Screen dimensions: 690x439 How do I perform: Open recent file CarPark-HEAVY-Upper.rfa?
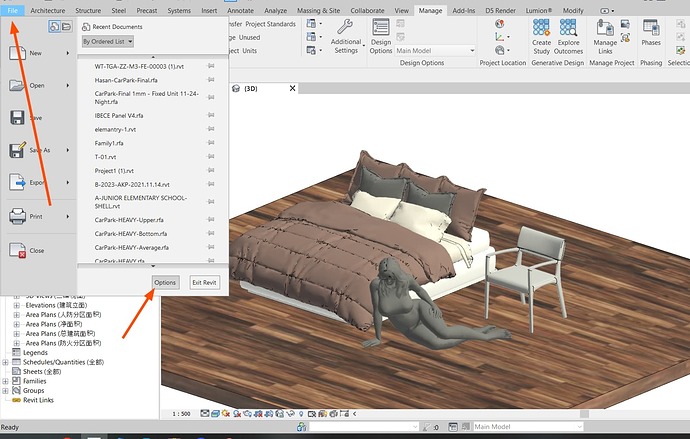click(x=129, y=220)
